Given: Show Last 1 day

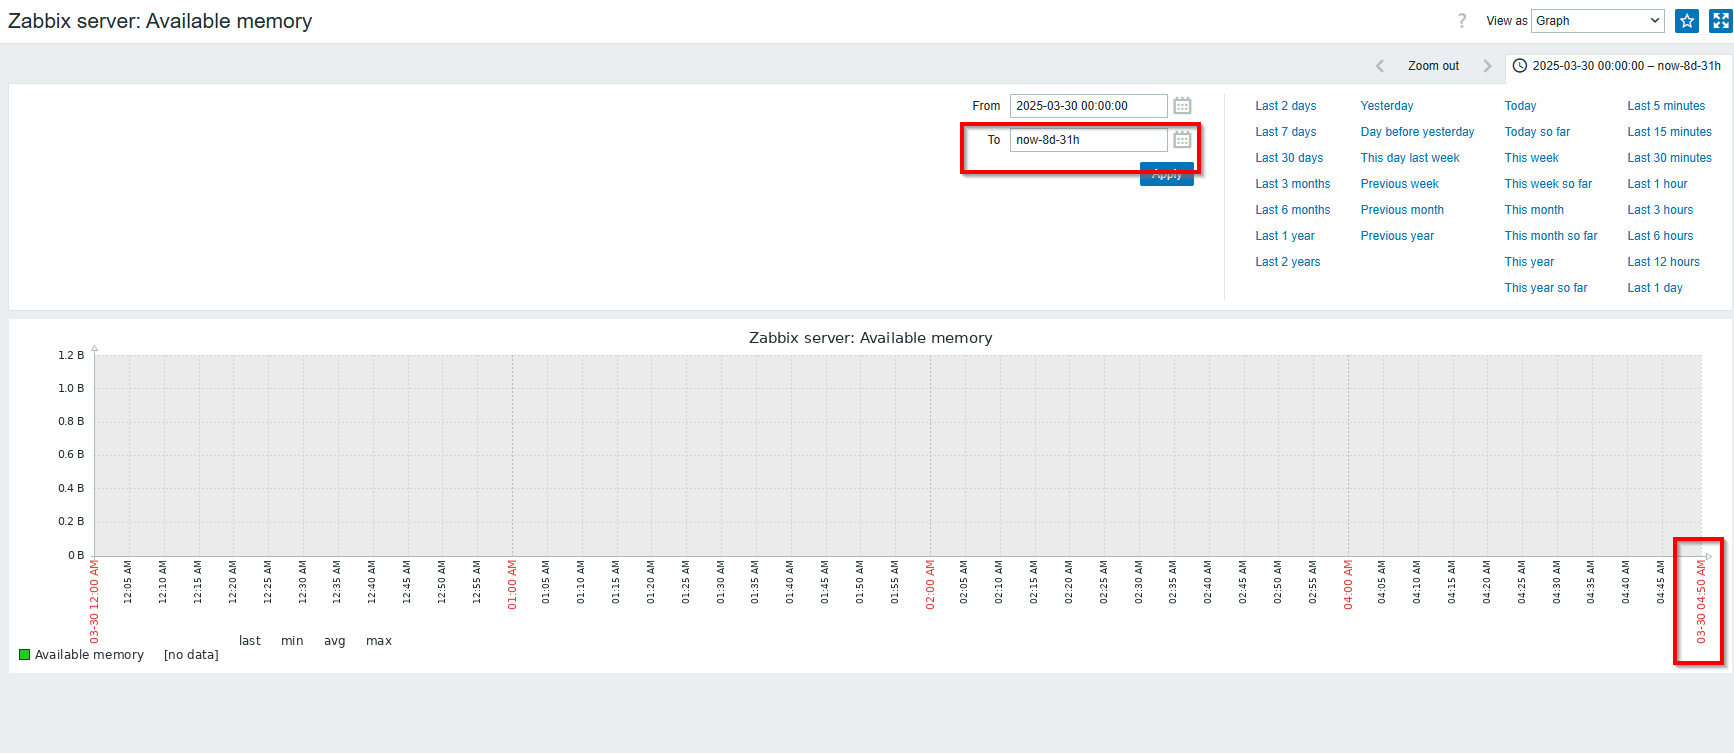Looking at the screenshot, I should pyautogui.click(x=1655, y=288).
